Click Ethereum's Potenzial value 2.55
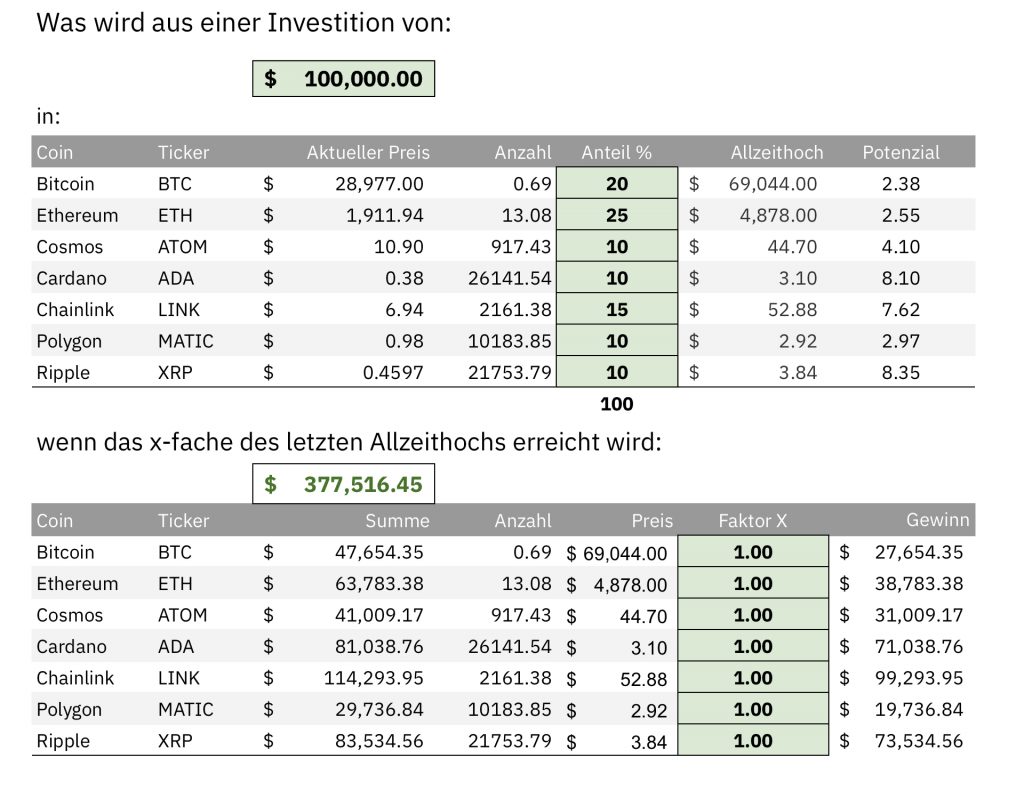 (901, 215)
